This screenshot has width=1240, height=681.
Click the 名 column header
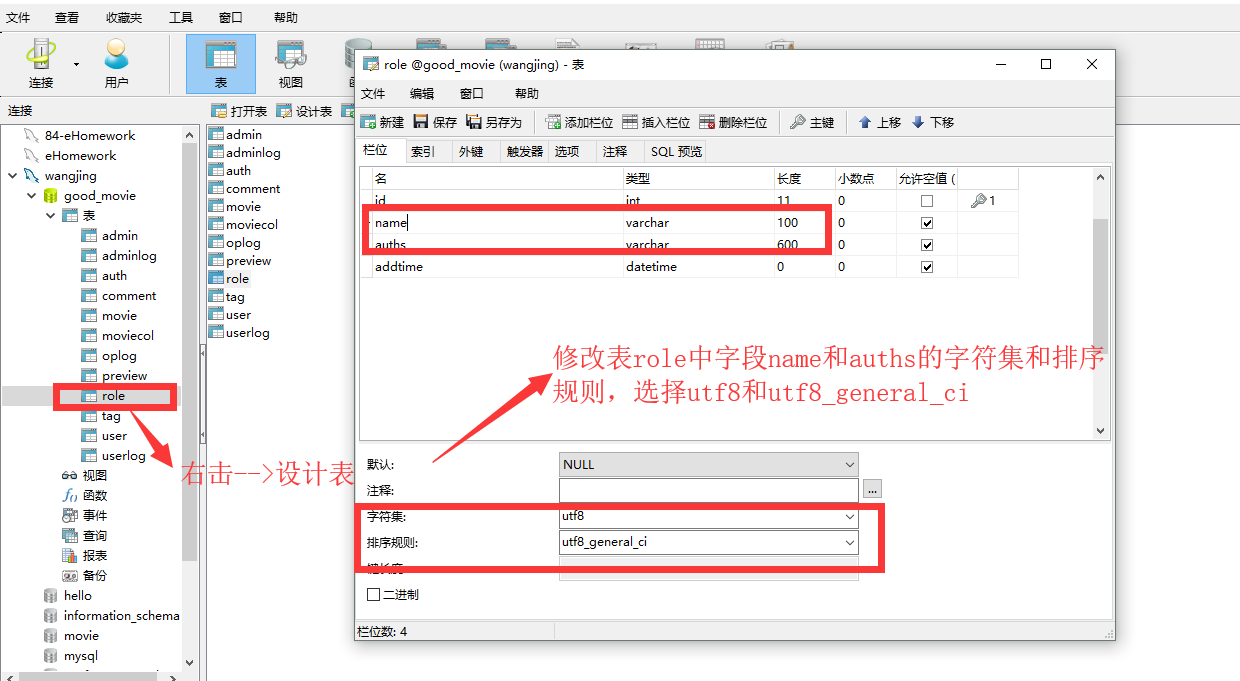point(496,178)
